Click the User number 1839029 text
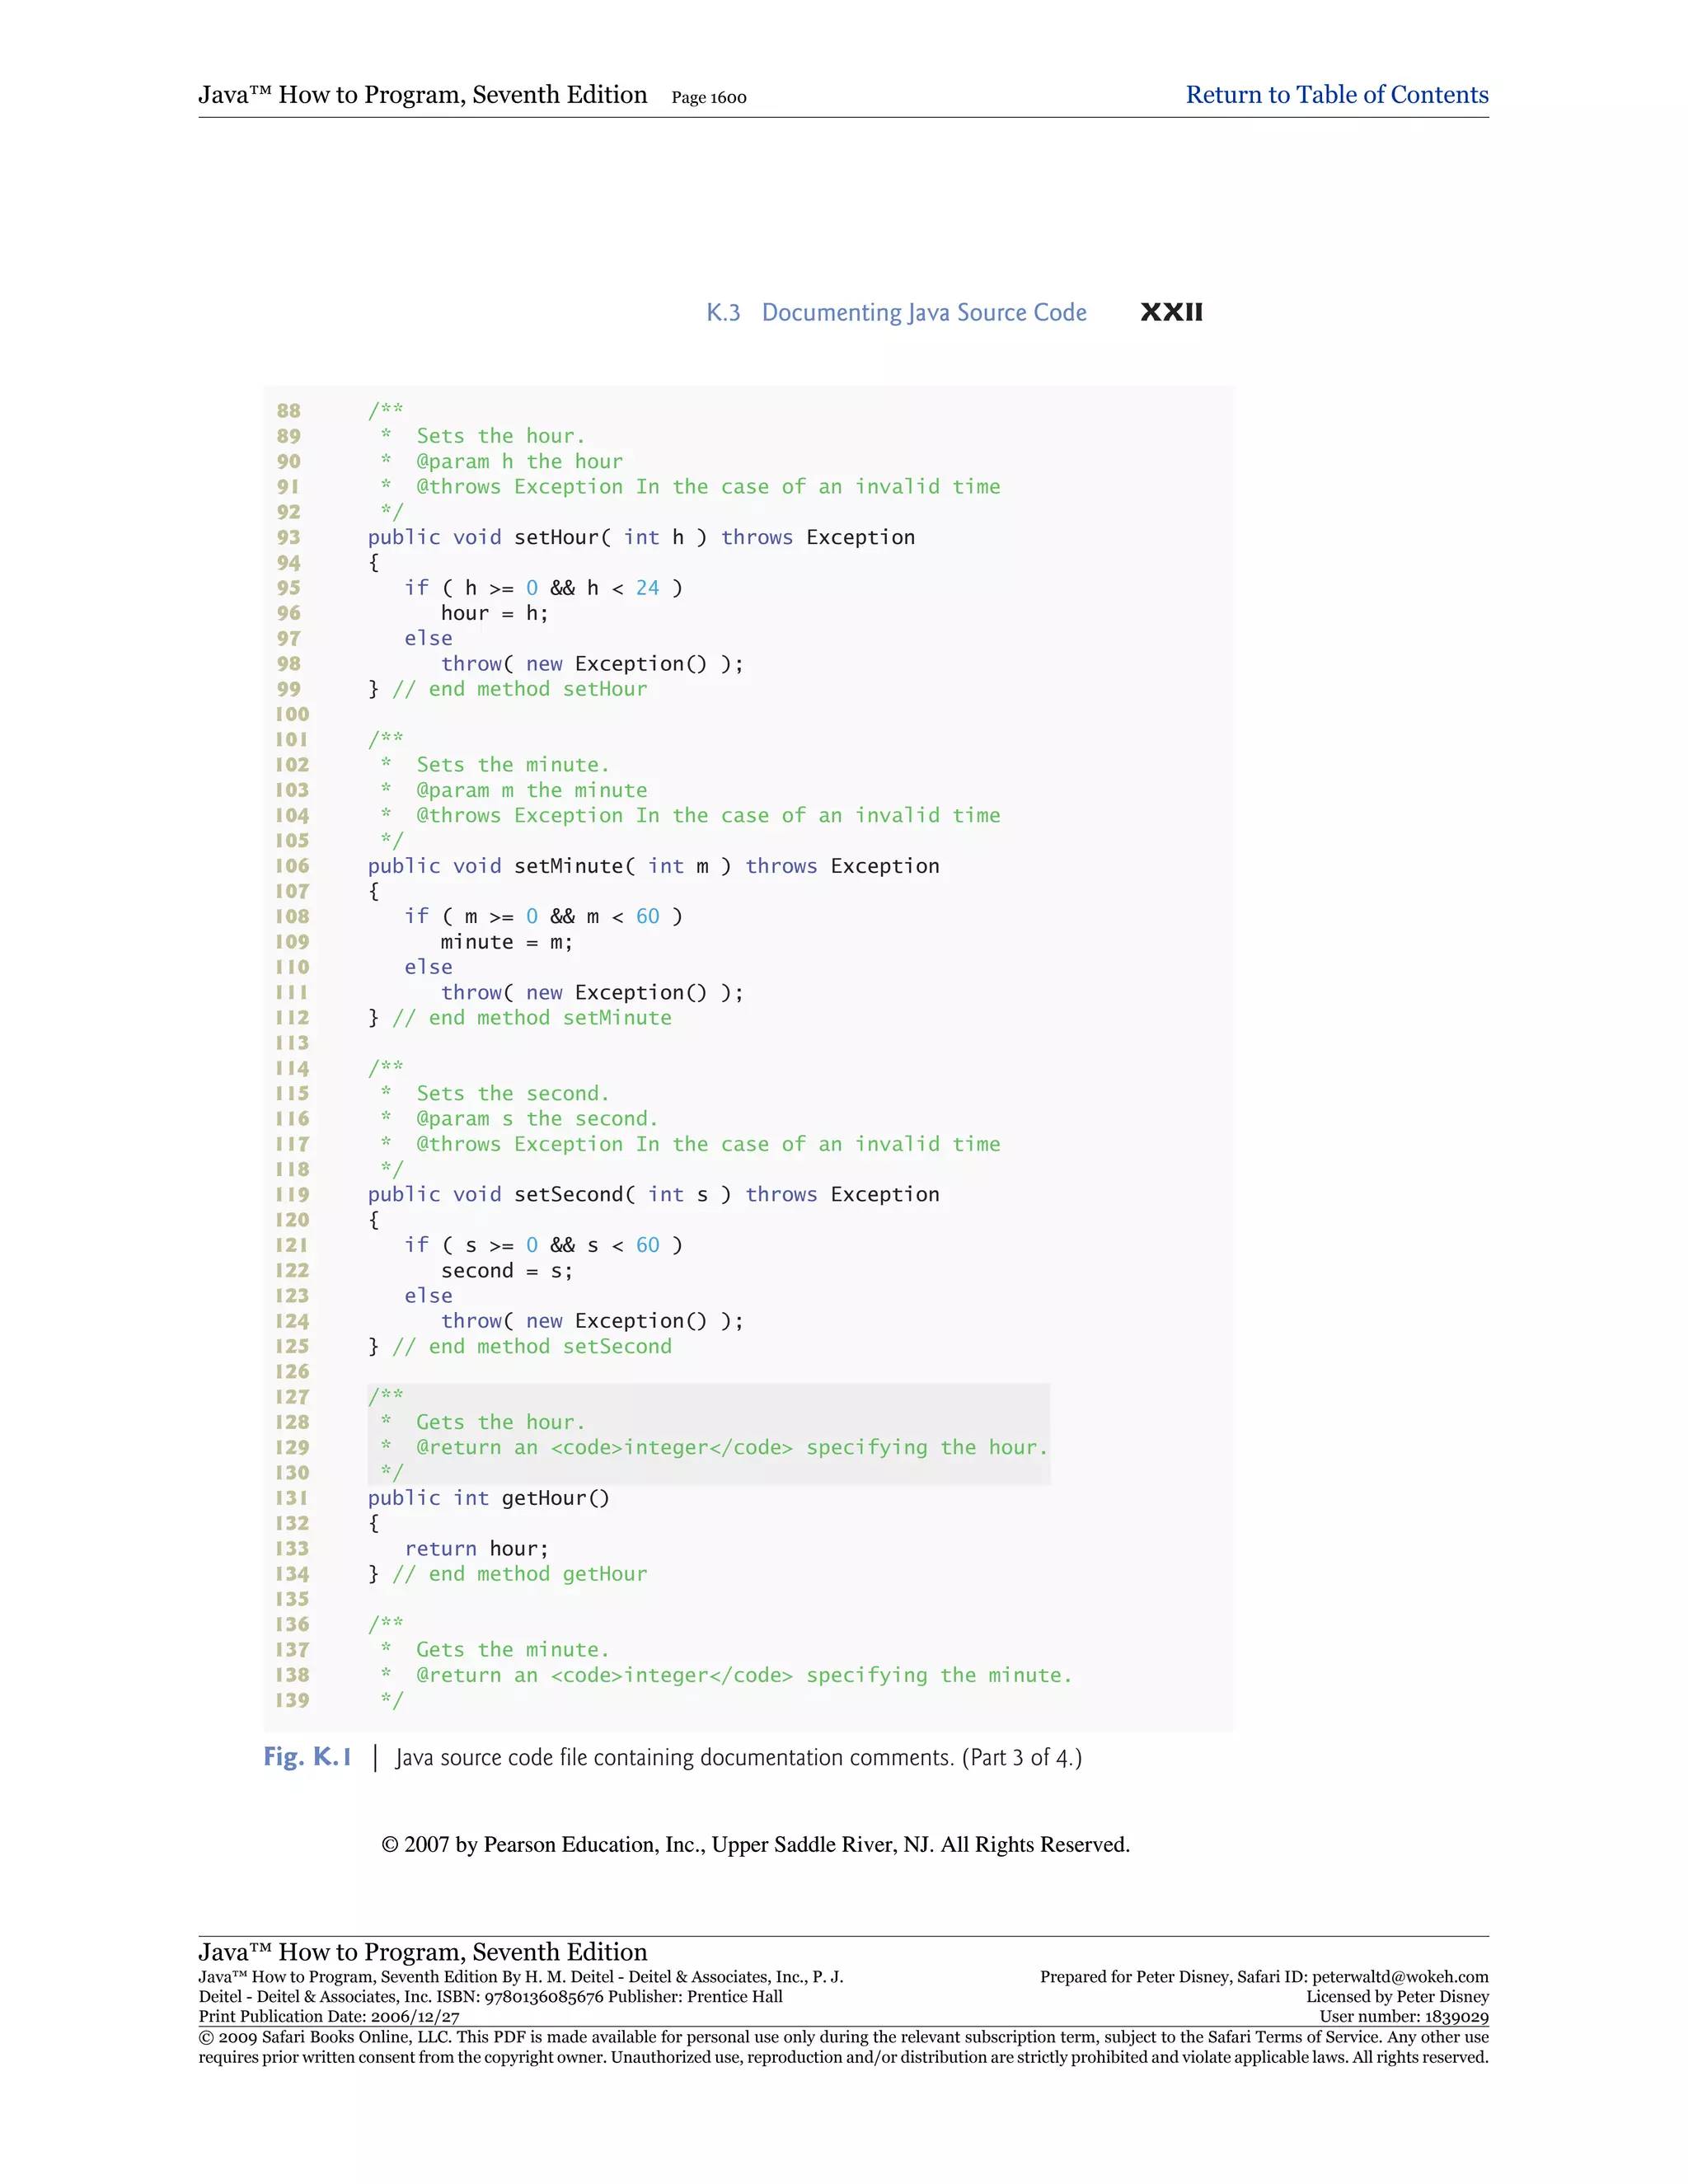Viewport: 1688px width, 2184px height. point(1403,2017)
